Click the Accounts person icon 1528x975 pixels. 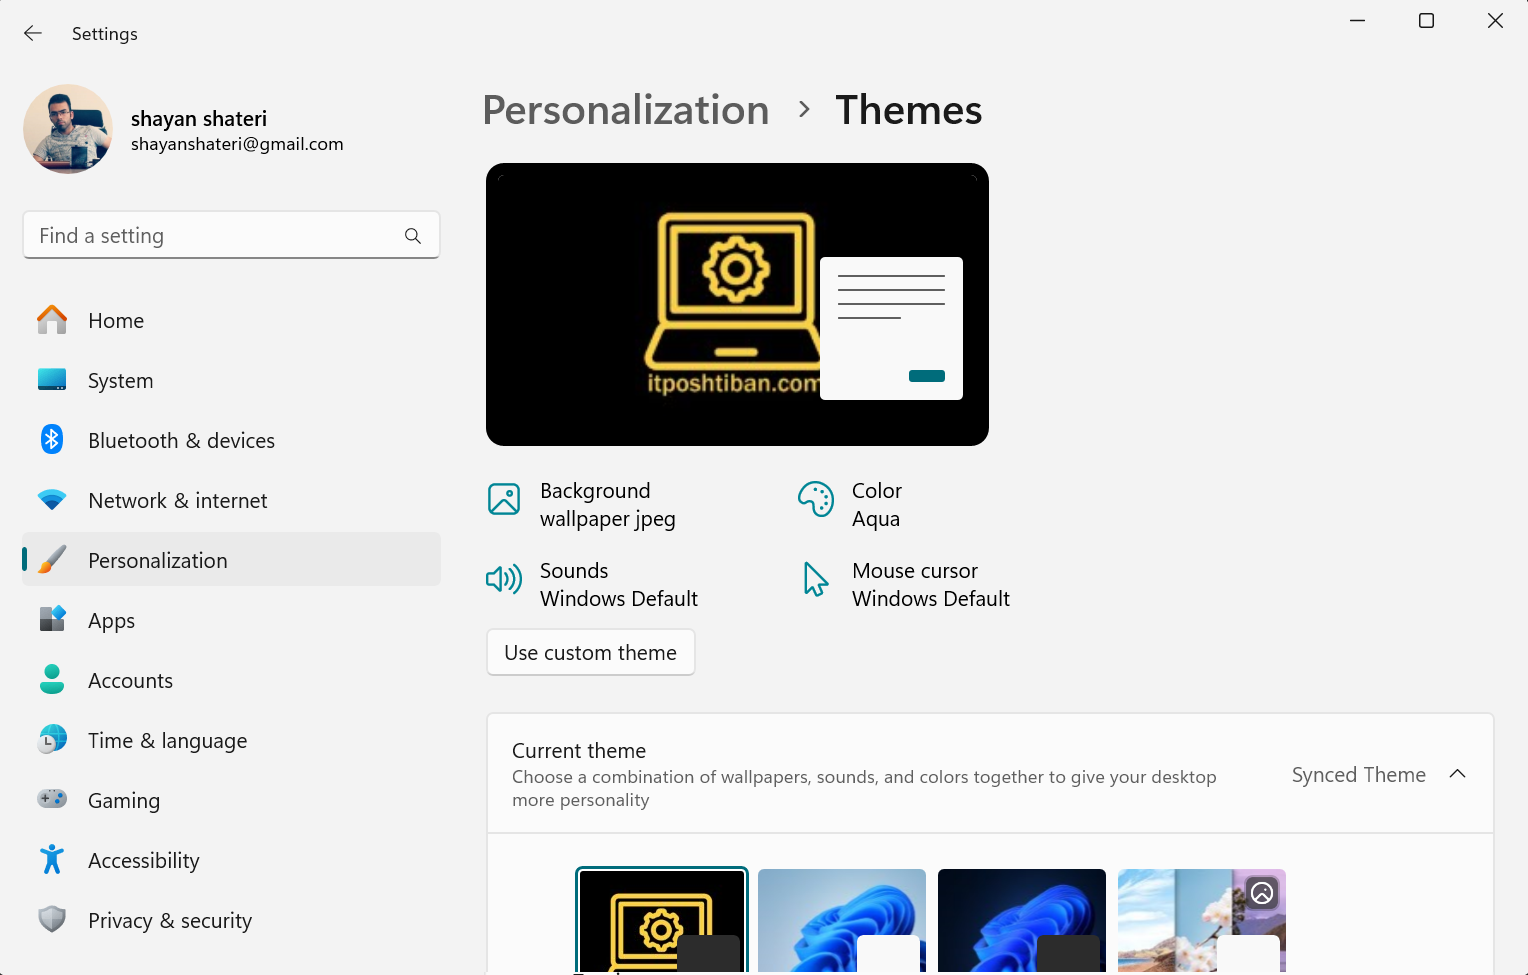click(x=52, y=680)
